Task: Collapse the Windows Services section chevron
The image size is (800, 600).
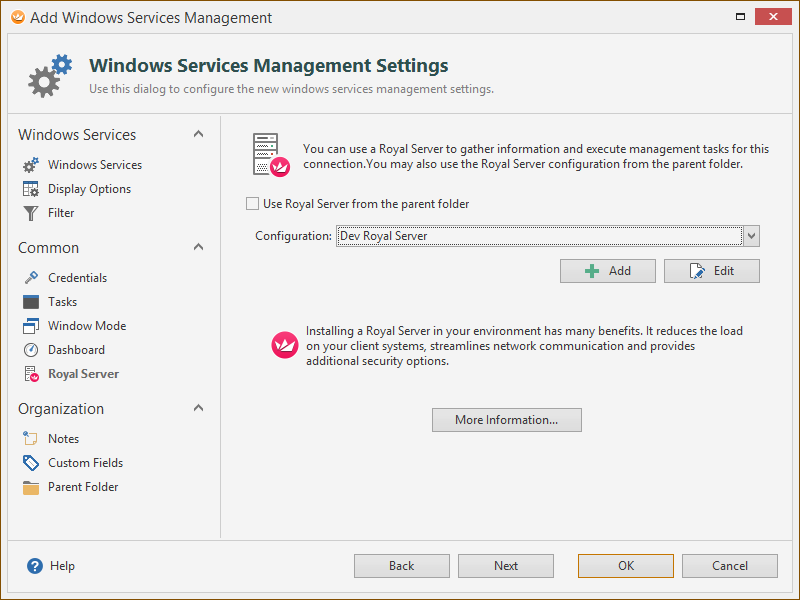Action: tap(198, 134)
